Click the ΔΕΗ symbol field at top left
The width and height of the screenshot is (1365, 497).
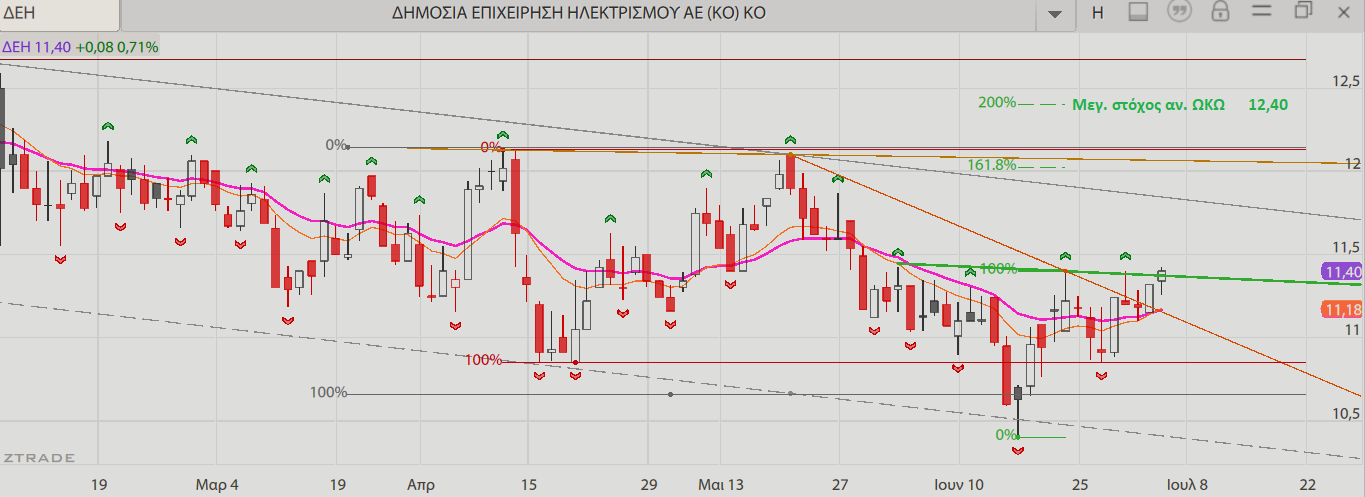point(60,14)
